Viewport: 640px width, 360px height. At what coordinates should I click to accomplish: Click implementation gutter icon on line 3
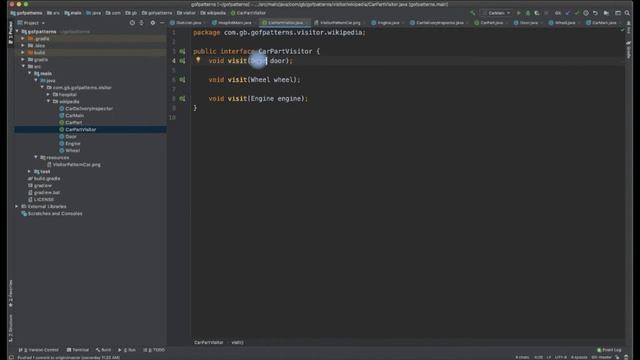[x=182, y=51]
